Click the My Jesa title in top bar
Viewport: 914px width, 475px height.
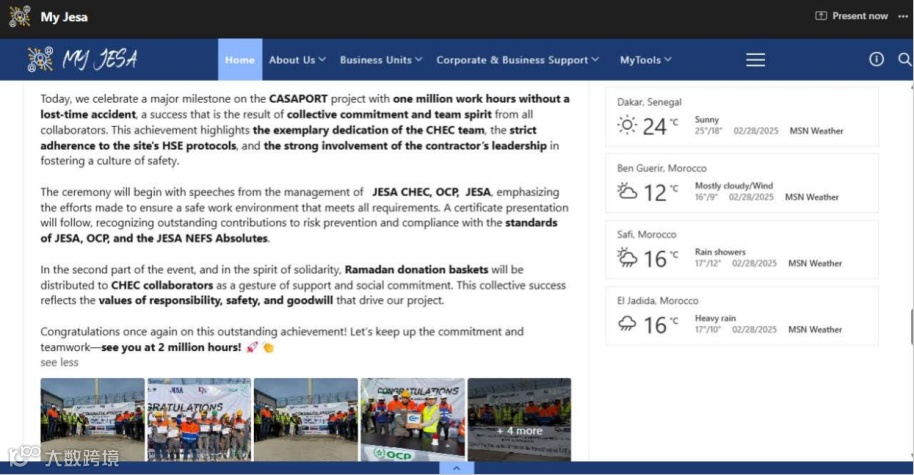(x=64, y=17)
